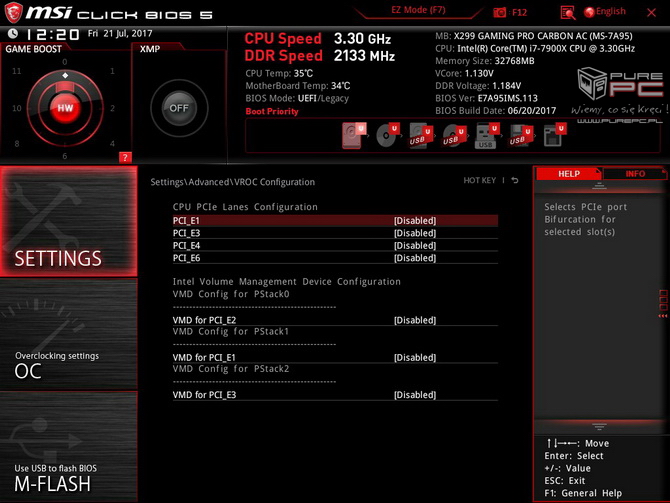Click the BIOS Ver E7A95IMS.113 text

486,98
